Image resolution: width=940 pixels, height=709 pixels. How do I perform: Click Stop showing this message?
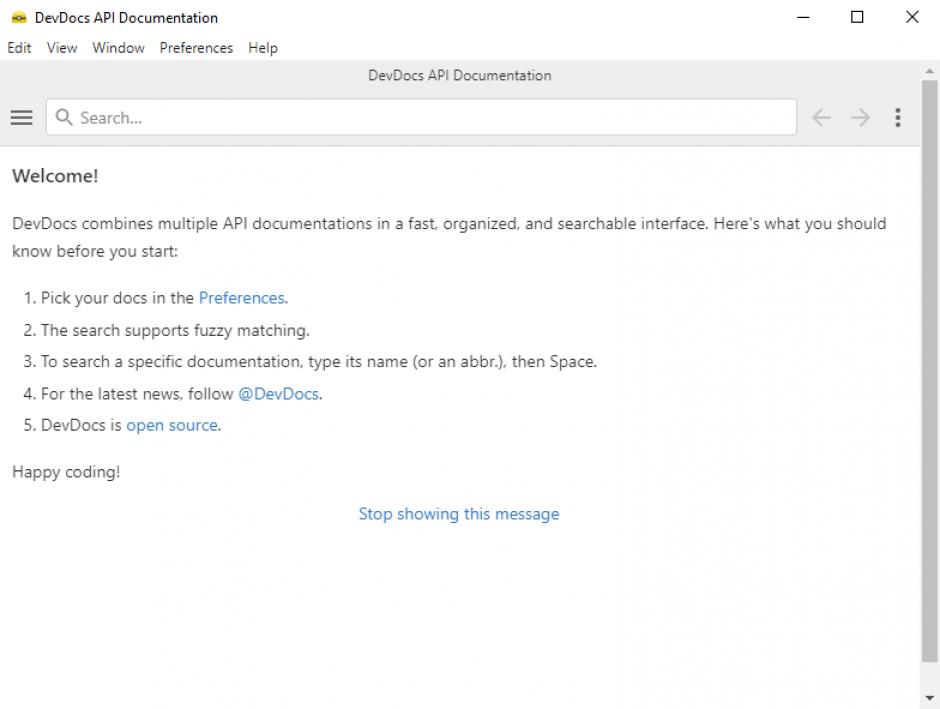[x=459, y=514]
